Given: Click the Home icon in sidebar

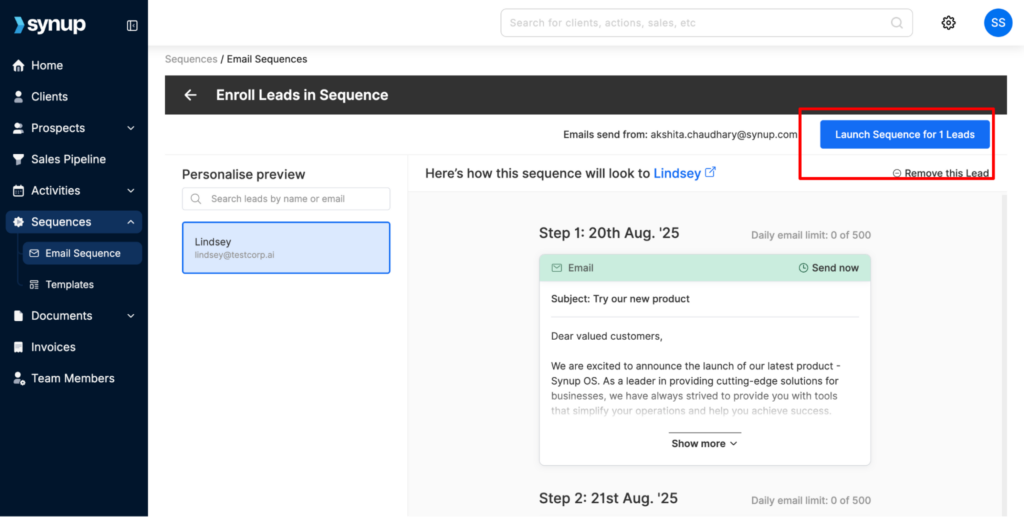Looking at the screenshot, I should click(x=18, y=66).
